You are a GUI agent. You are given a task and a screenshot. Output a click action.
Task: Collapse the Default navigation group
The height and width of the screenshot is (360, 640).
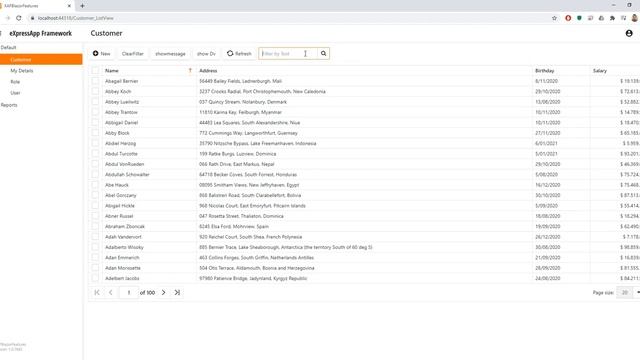8,47
